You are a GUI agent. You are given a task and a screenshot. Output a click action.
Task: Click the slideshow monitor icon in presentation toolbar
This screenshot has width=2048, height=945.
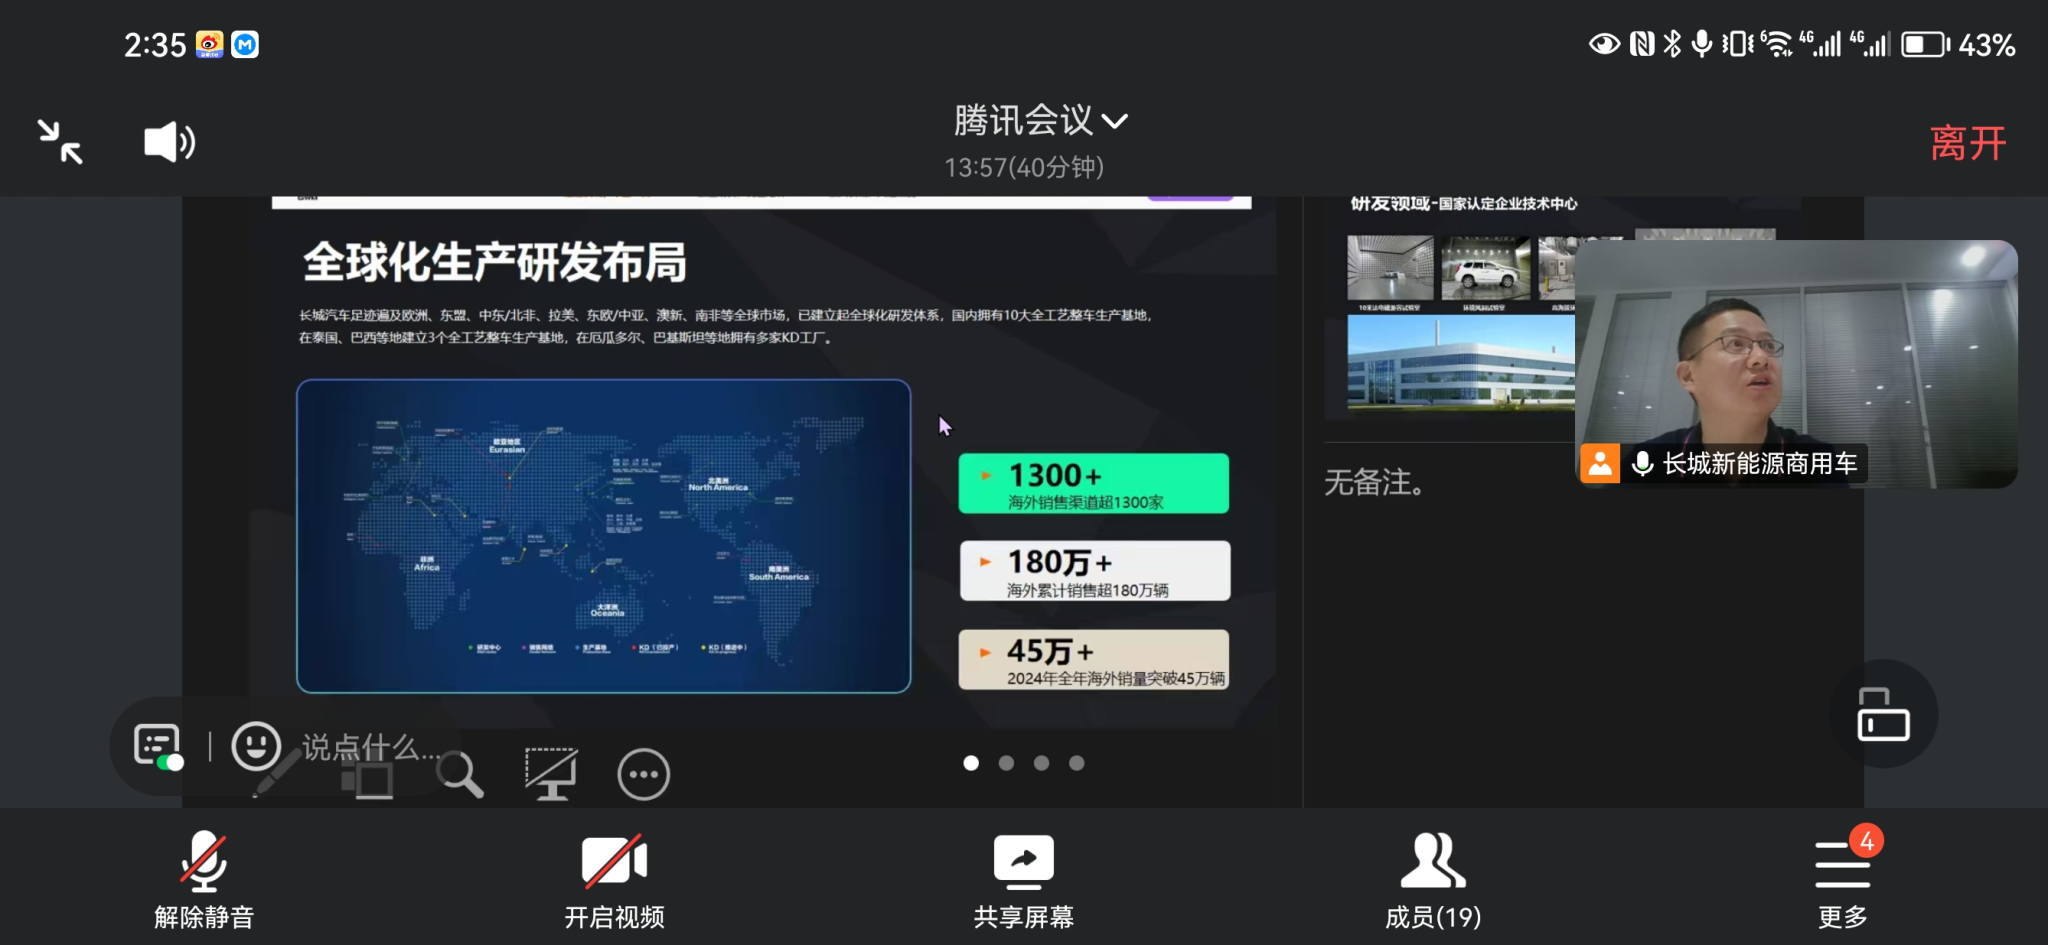[x=551, y=775]
